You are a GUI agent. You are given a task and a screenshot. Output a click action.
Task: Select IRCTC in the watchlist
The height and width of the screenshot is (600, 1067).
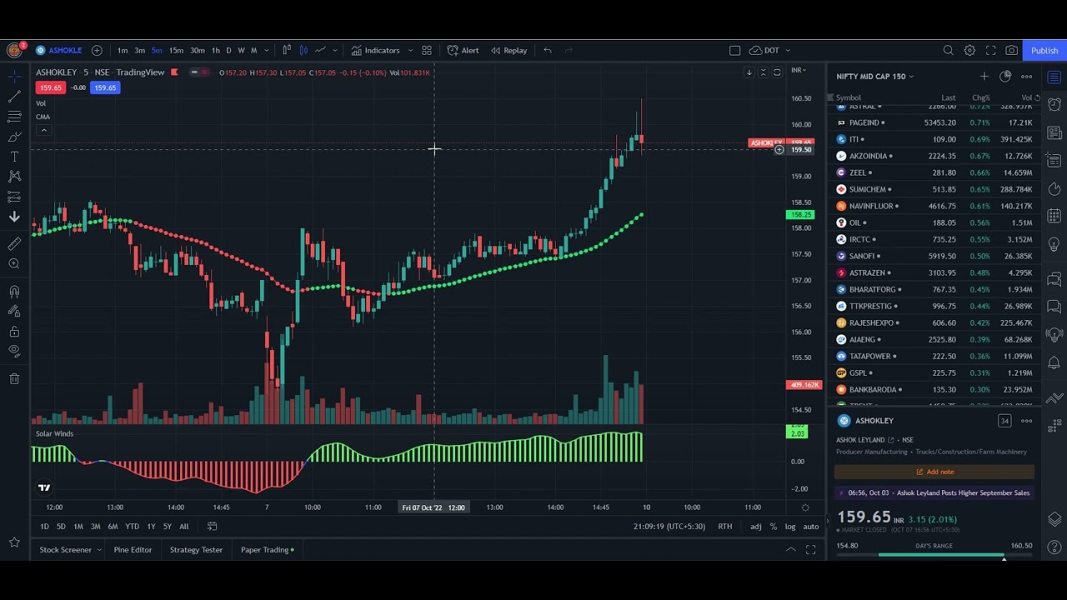(934, 239)
